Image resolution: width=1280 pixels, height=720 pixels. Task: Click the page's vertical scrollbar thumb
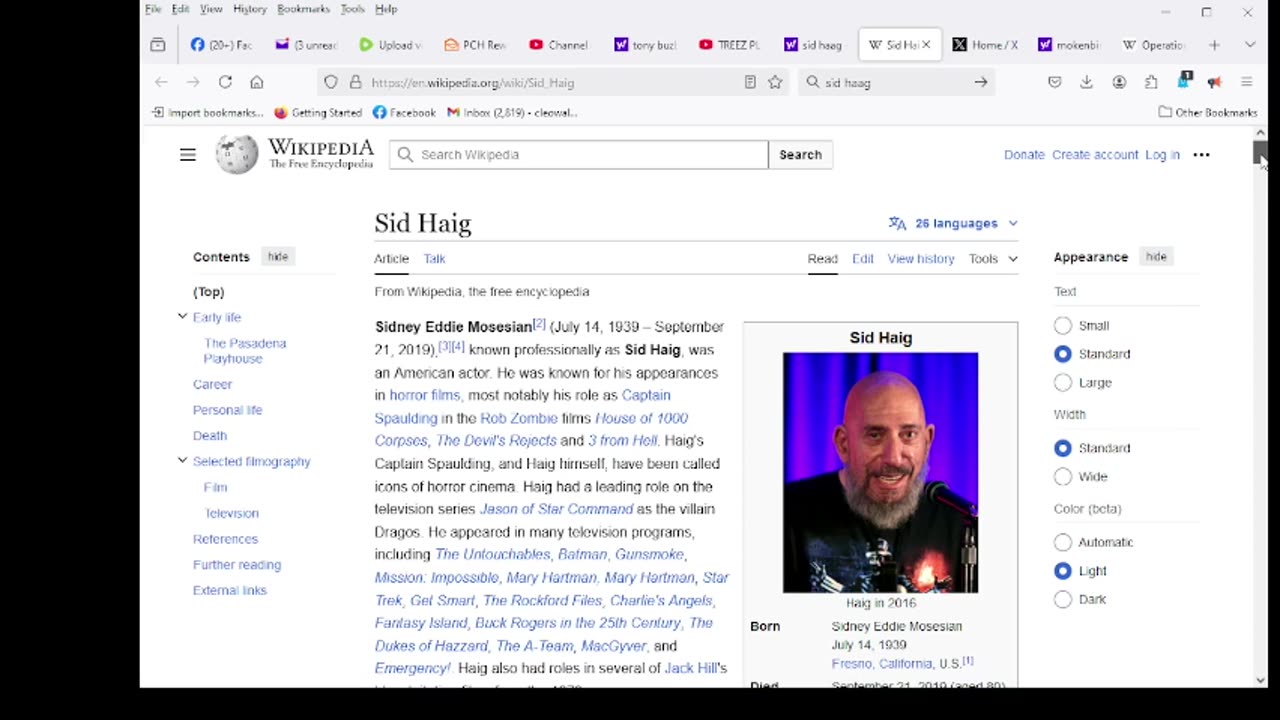point(1259,153)
